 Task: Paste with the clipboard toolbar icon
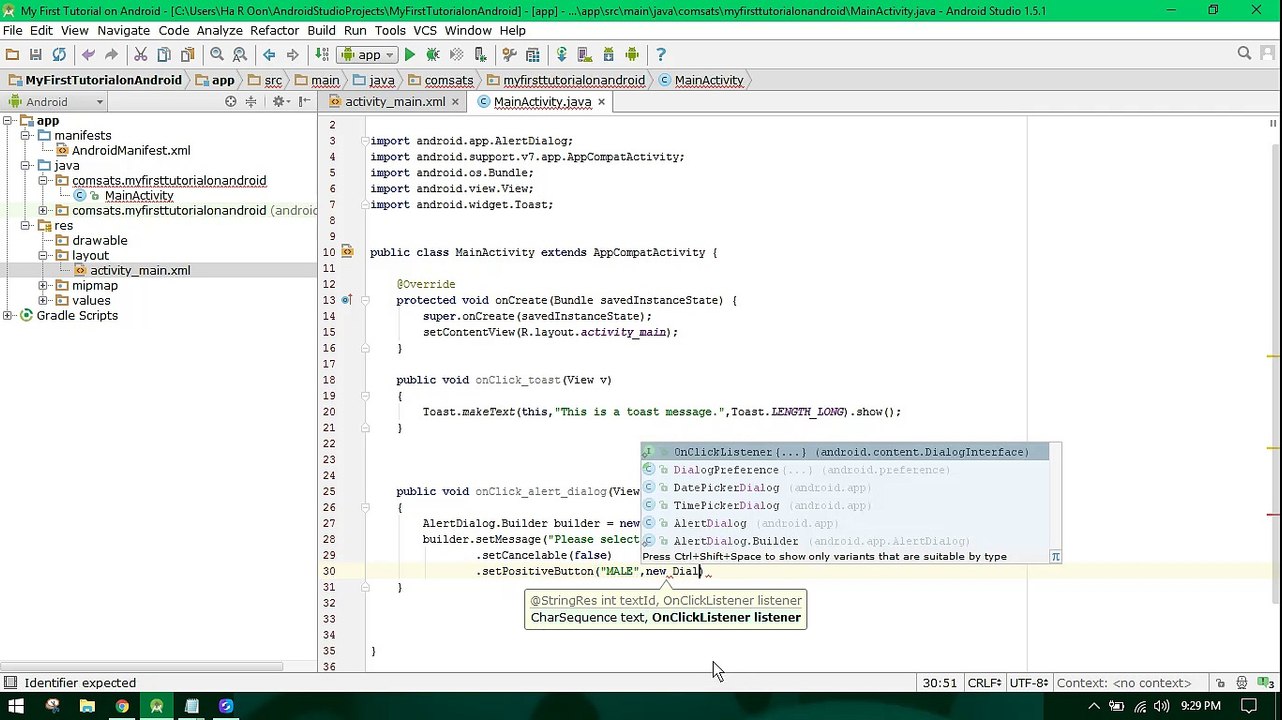point(187,55)
